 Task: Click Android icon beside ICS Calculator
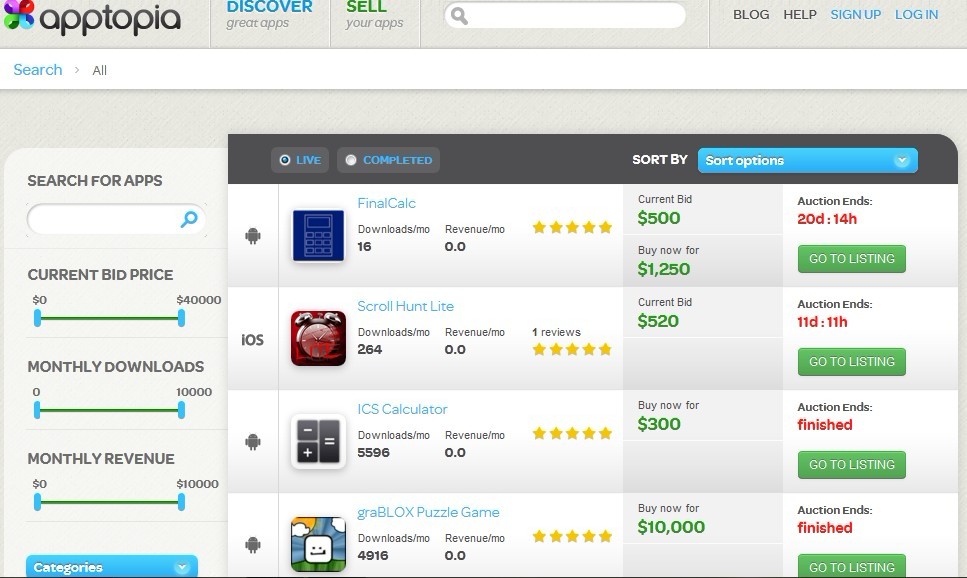(x=253, y=442)
